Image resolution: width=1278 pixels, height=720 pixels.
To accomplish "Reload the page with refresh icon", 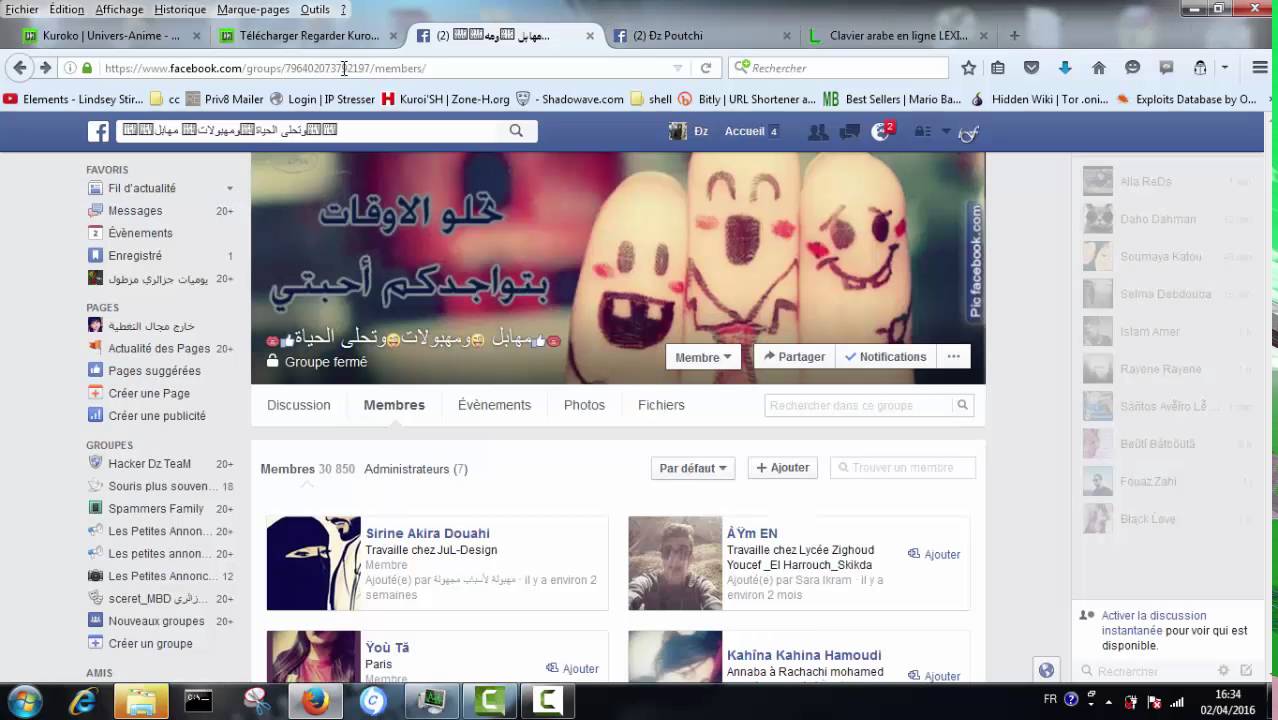I will [x=706, y=68].
